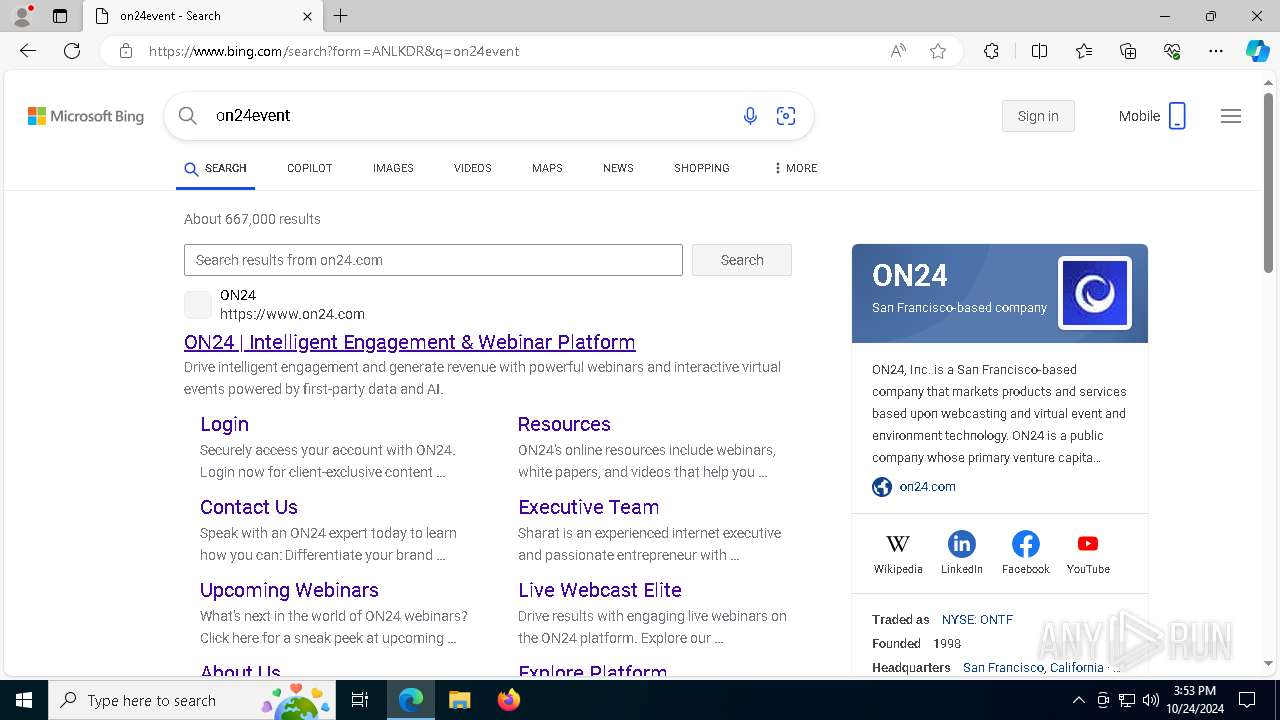Open the Favorites list icon

click(1084, 51)
